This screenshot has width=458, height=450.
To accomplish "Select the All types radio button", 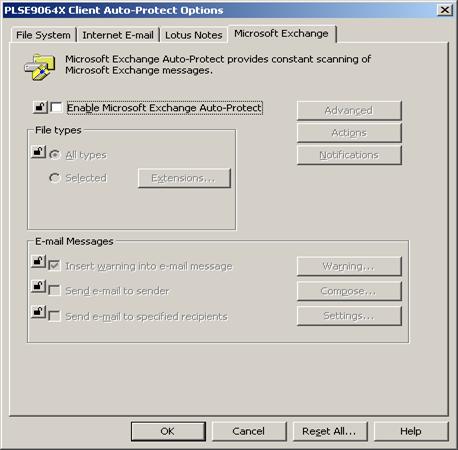I will 55,155.
